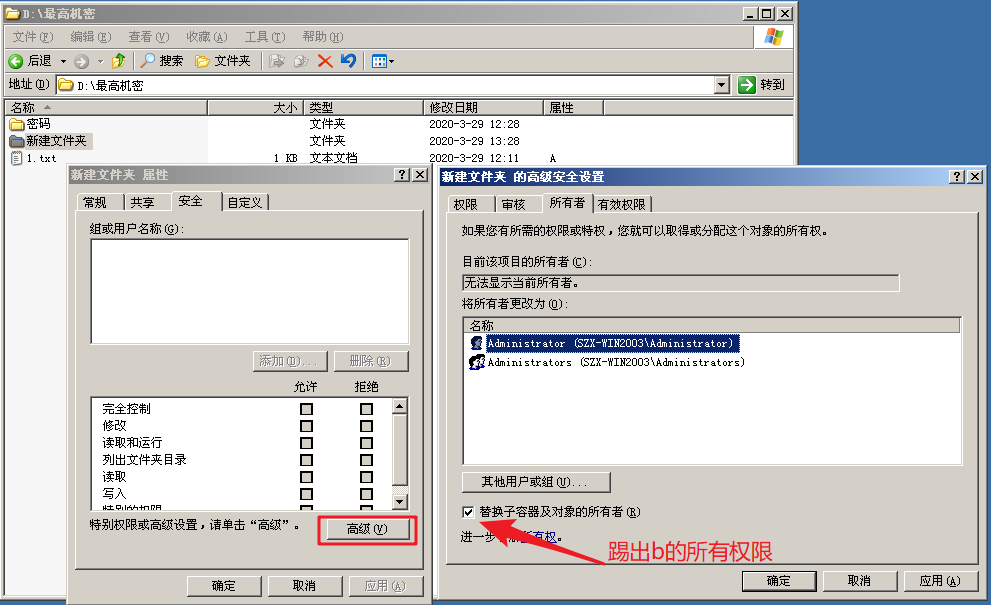The image size is (991, 605).
Task: Select the 密码 folder icon
Action: tap(16, 124)
